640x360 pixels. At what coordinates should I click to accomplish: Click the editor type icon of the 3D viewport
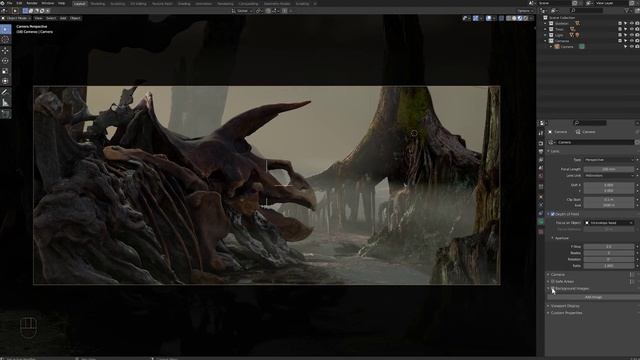click(x=4, y=18)
